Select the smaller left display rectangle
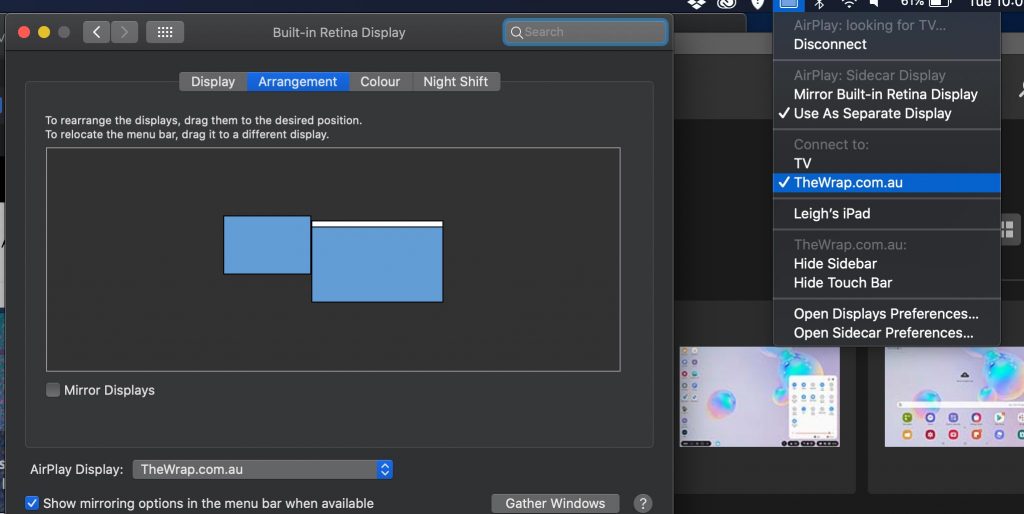This screenshot has height=514, width=1024. pos(267,245)
